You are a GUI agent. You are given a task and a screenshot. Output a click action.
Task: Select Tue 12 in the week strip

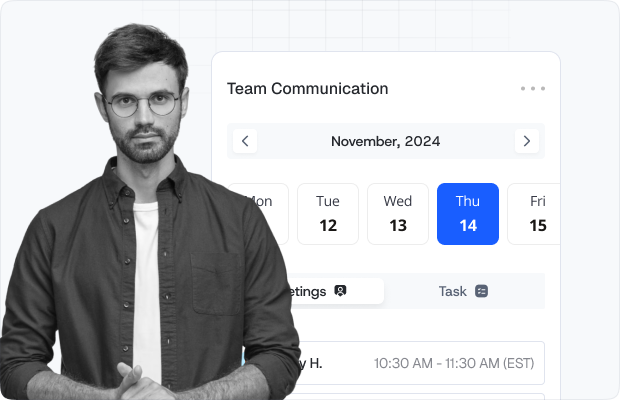coord(328,214)
